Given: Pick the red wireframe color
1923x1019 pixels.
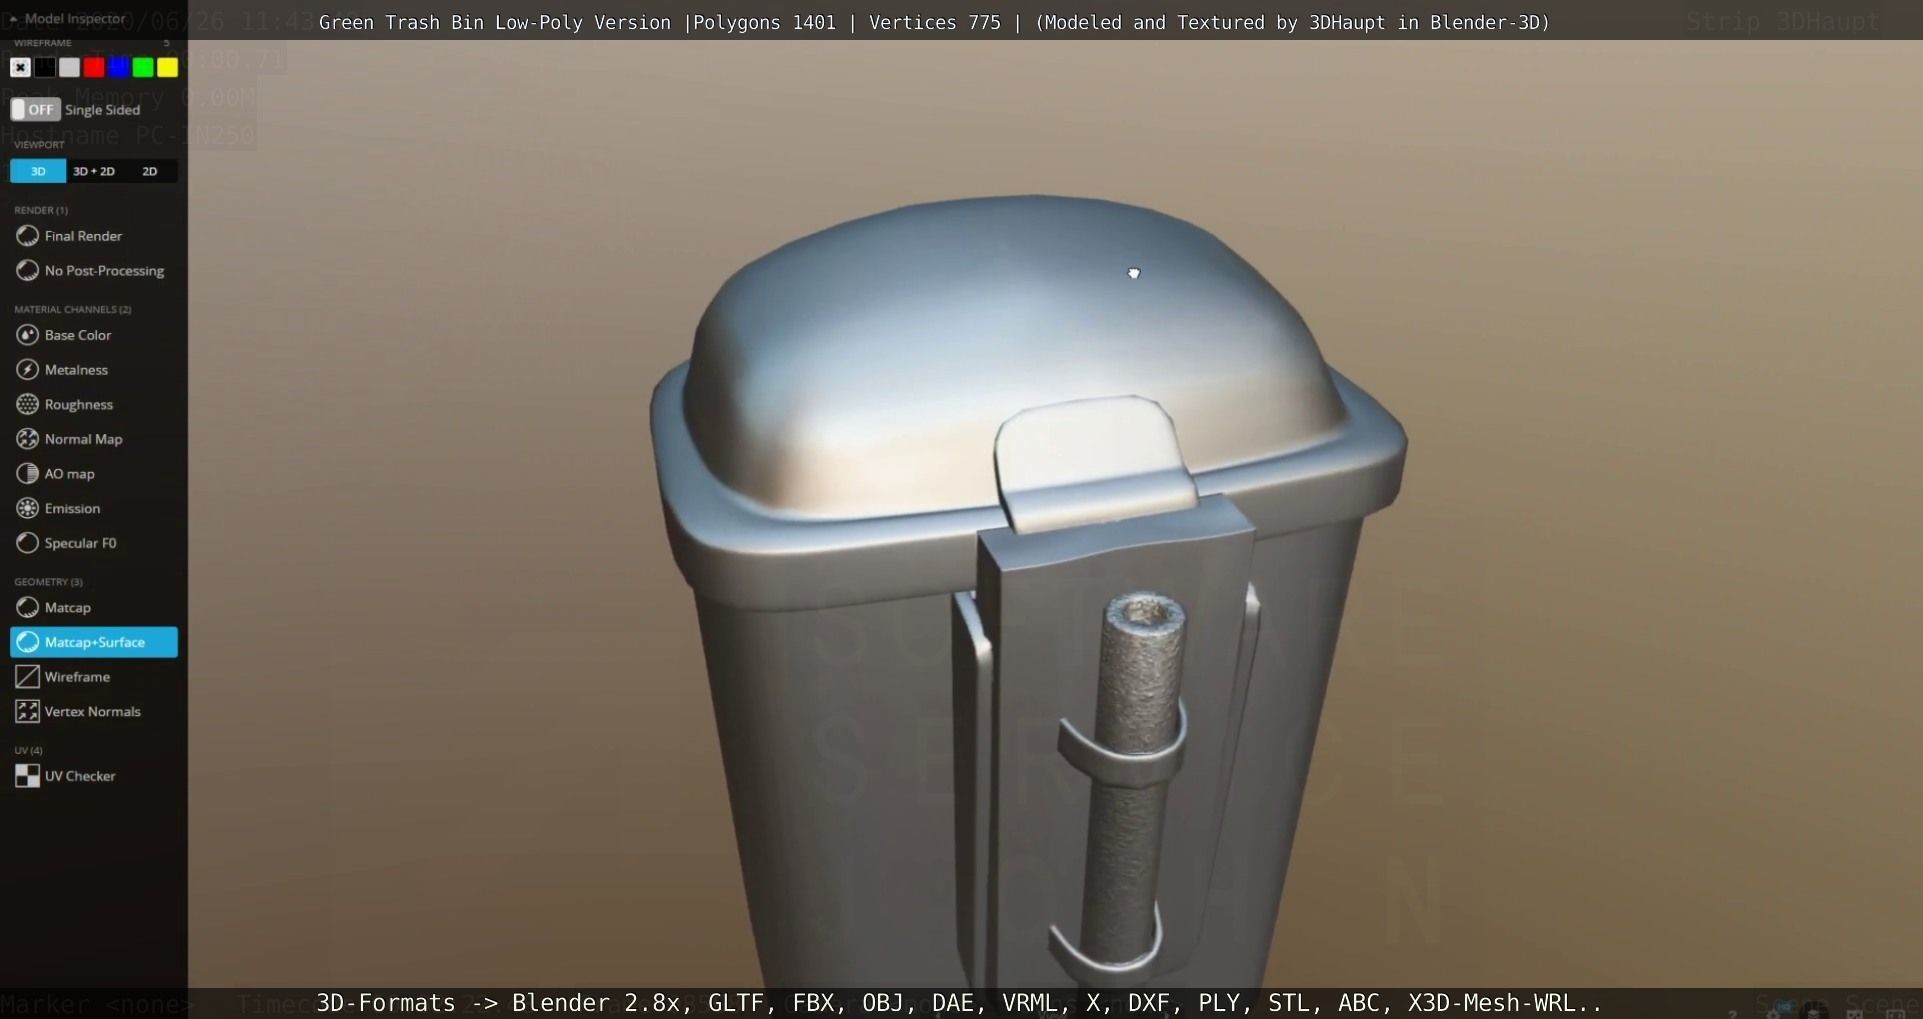Looking at the screenshot, I should pyautogui.click(x=94, y=67).
